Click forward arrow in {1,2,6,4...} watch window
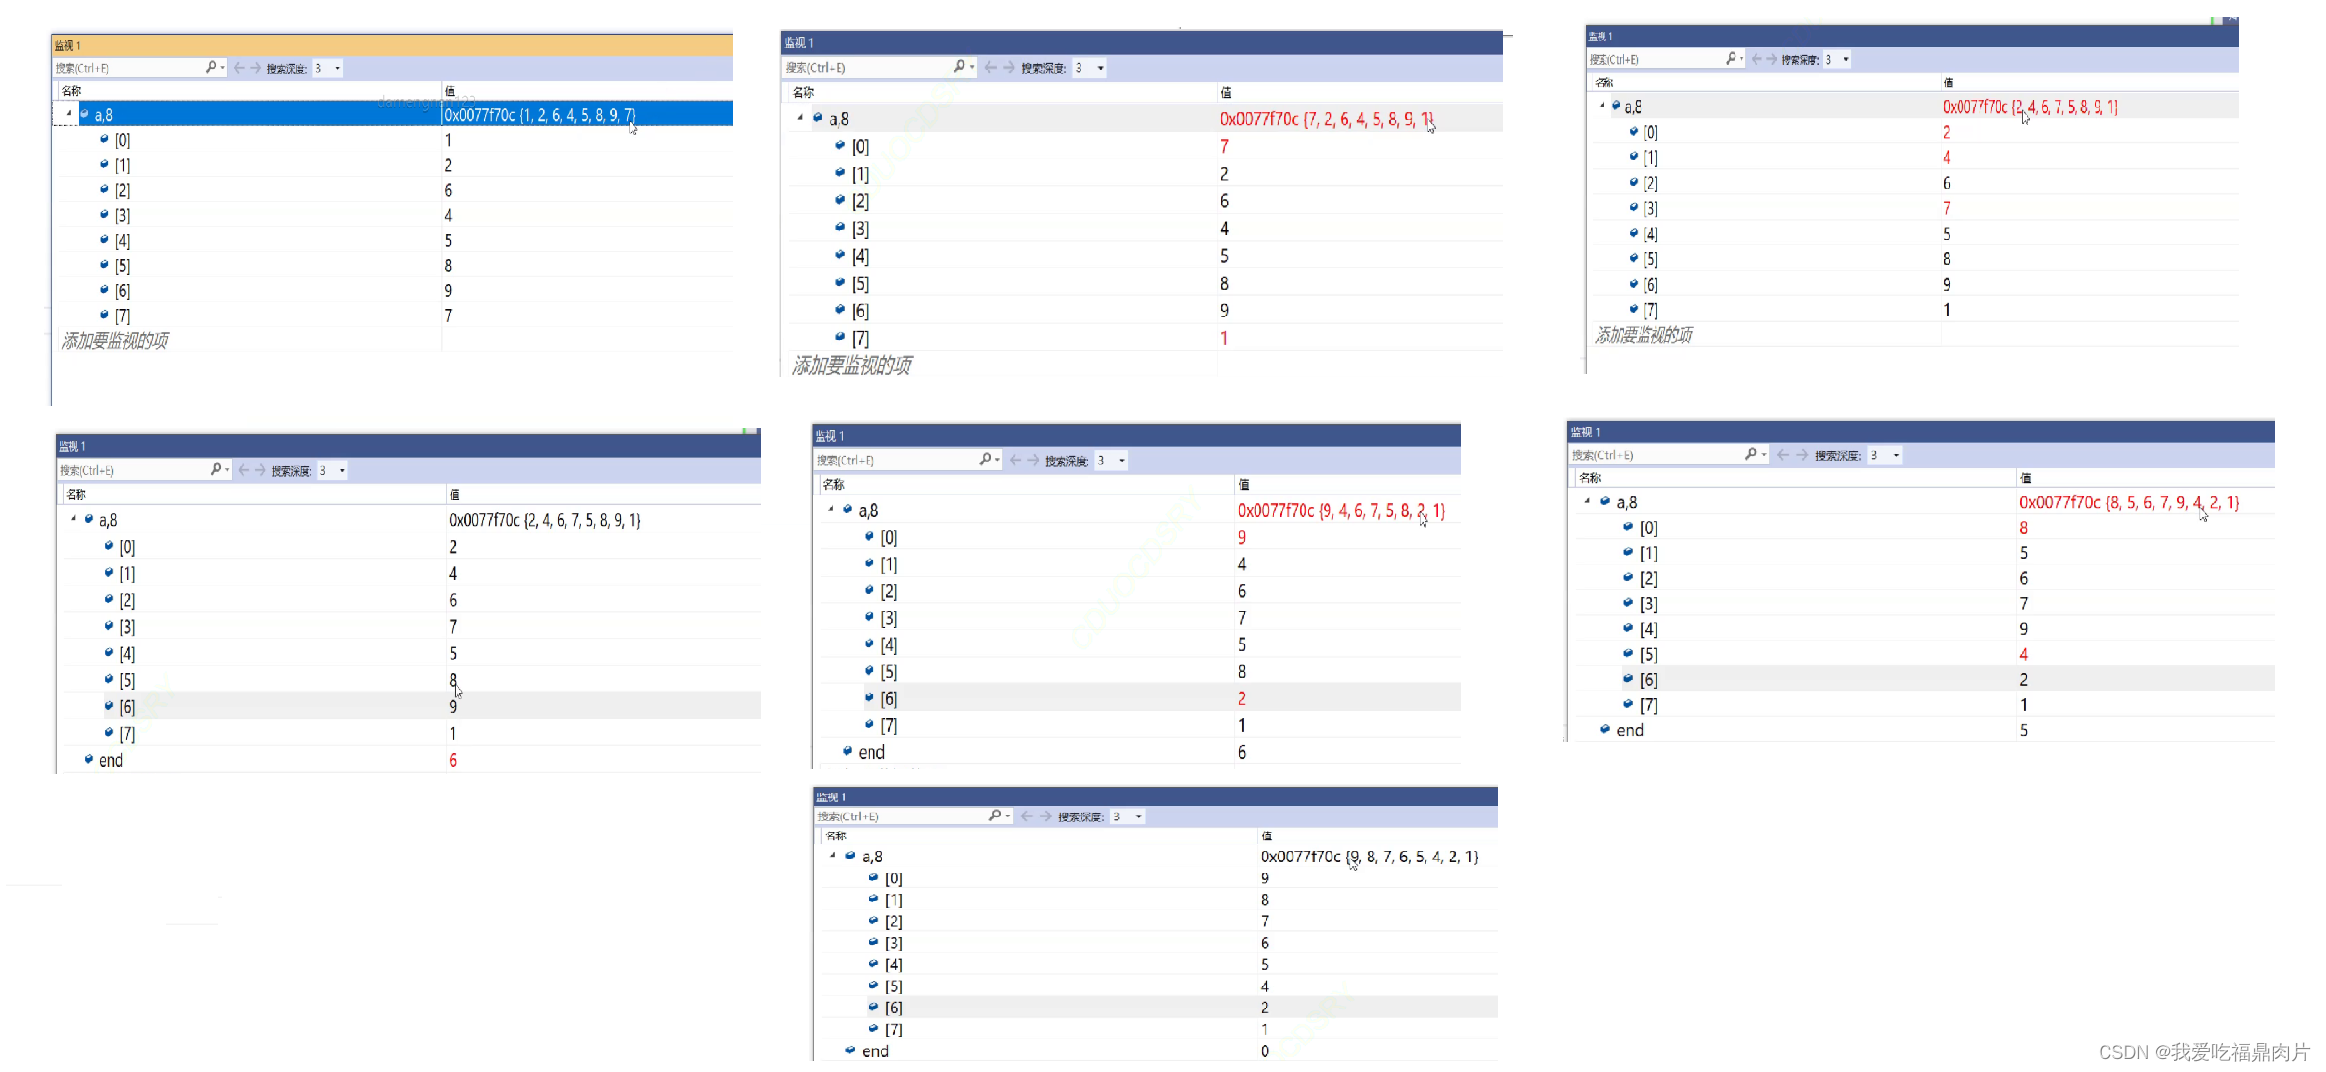 256,68
